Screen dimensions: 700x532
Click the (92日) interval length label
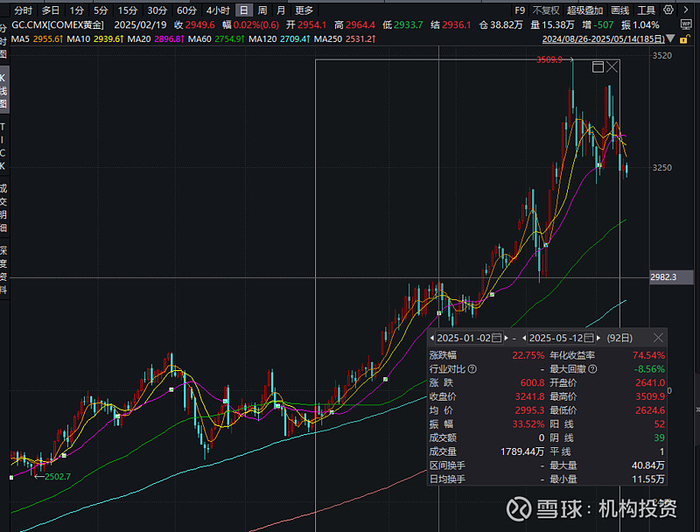pyautogui.click(x=620, y=338)
